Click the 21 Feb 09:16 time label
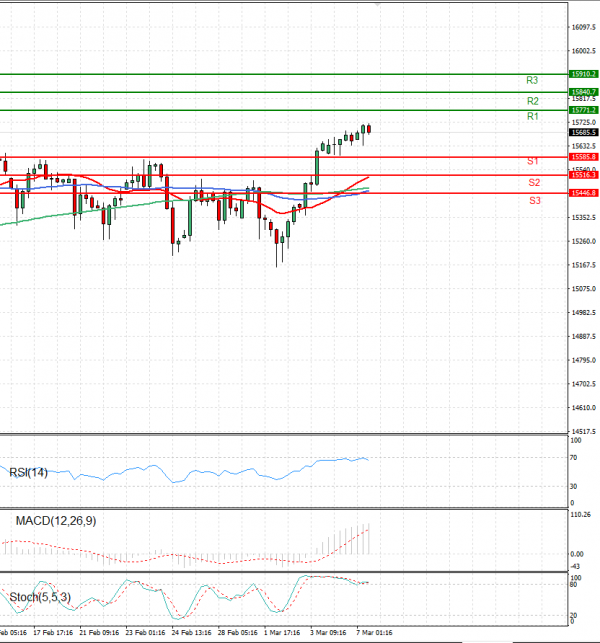The width and height of the screenshot is (600, 643). [x=99, y=632]
